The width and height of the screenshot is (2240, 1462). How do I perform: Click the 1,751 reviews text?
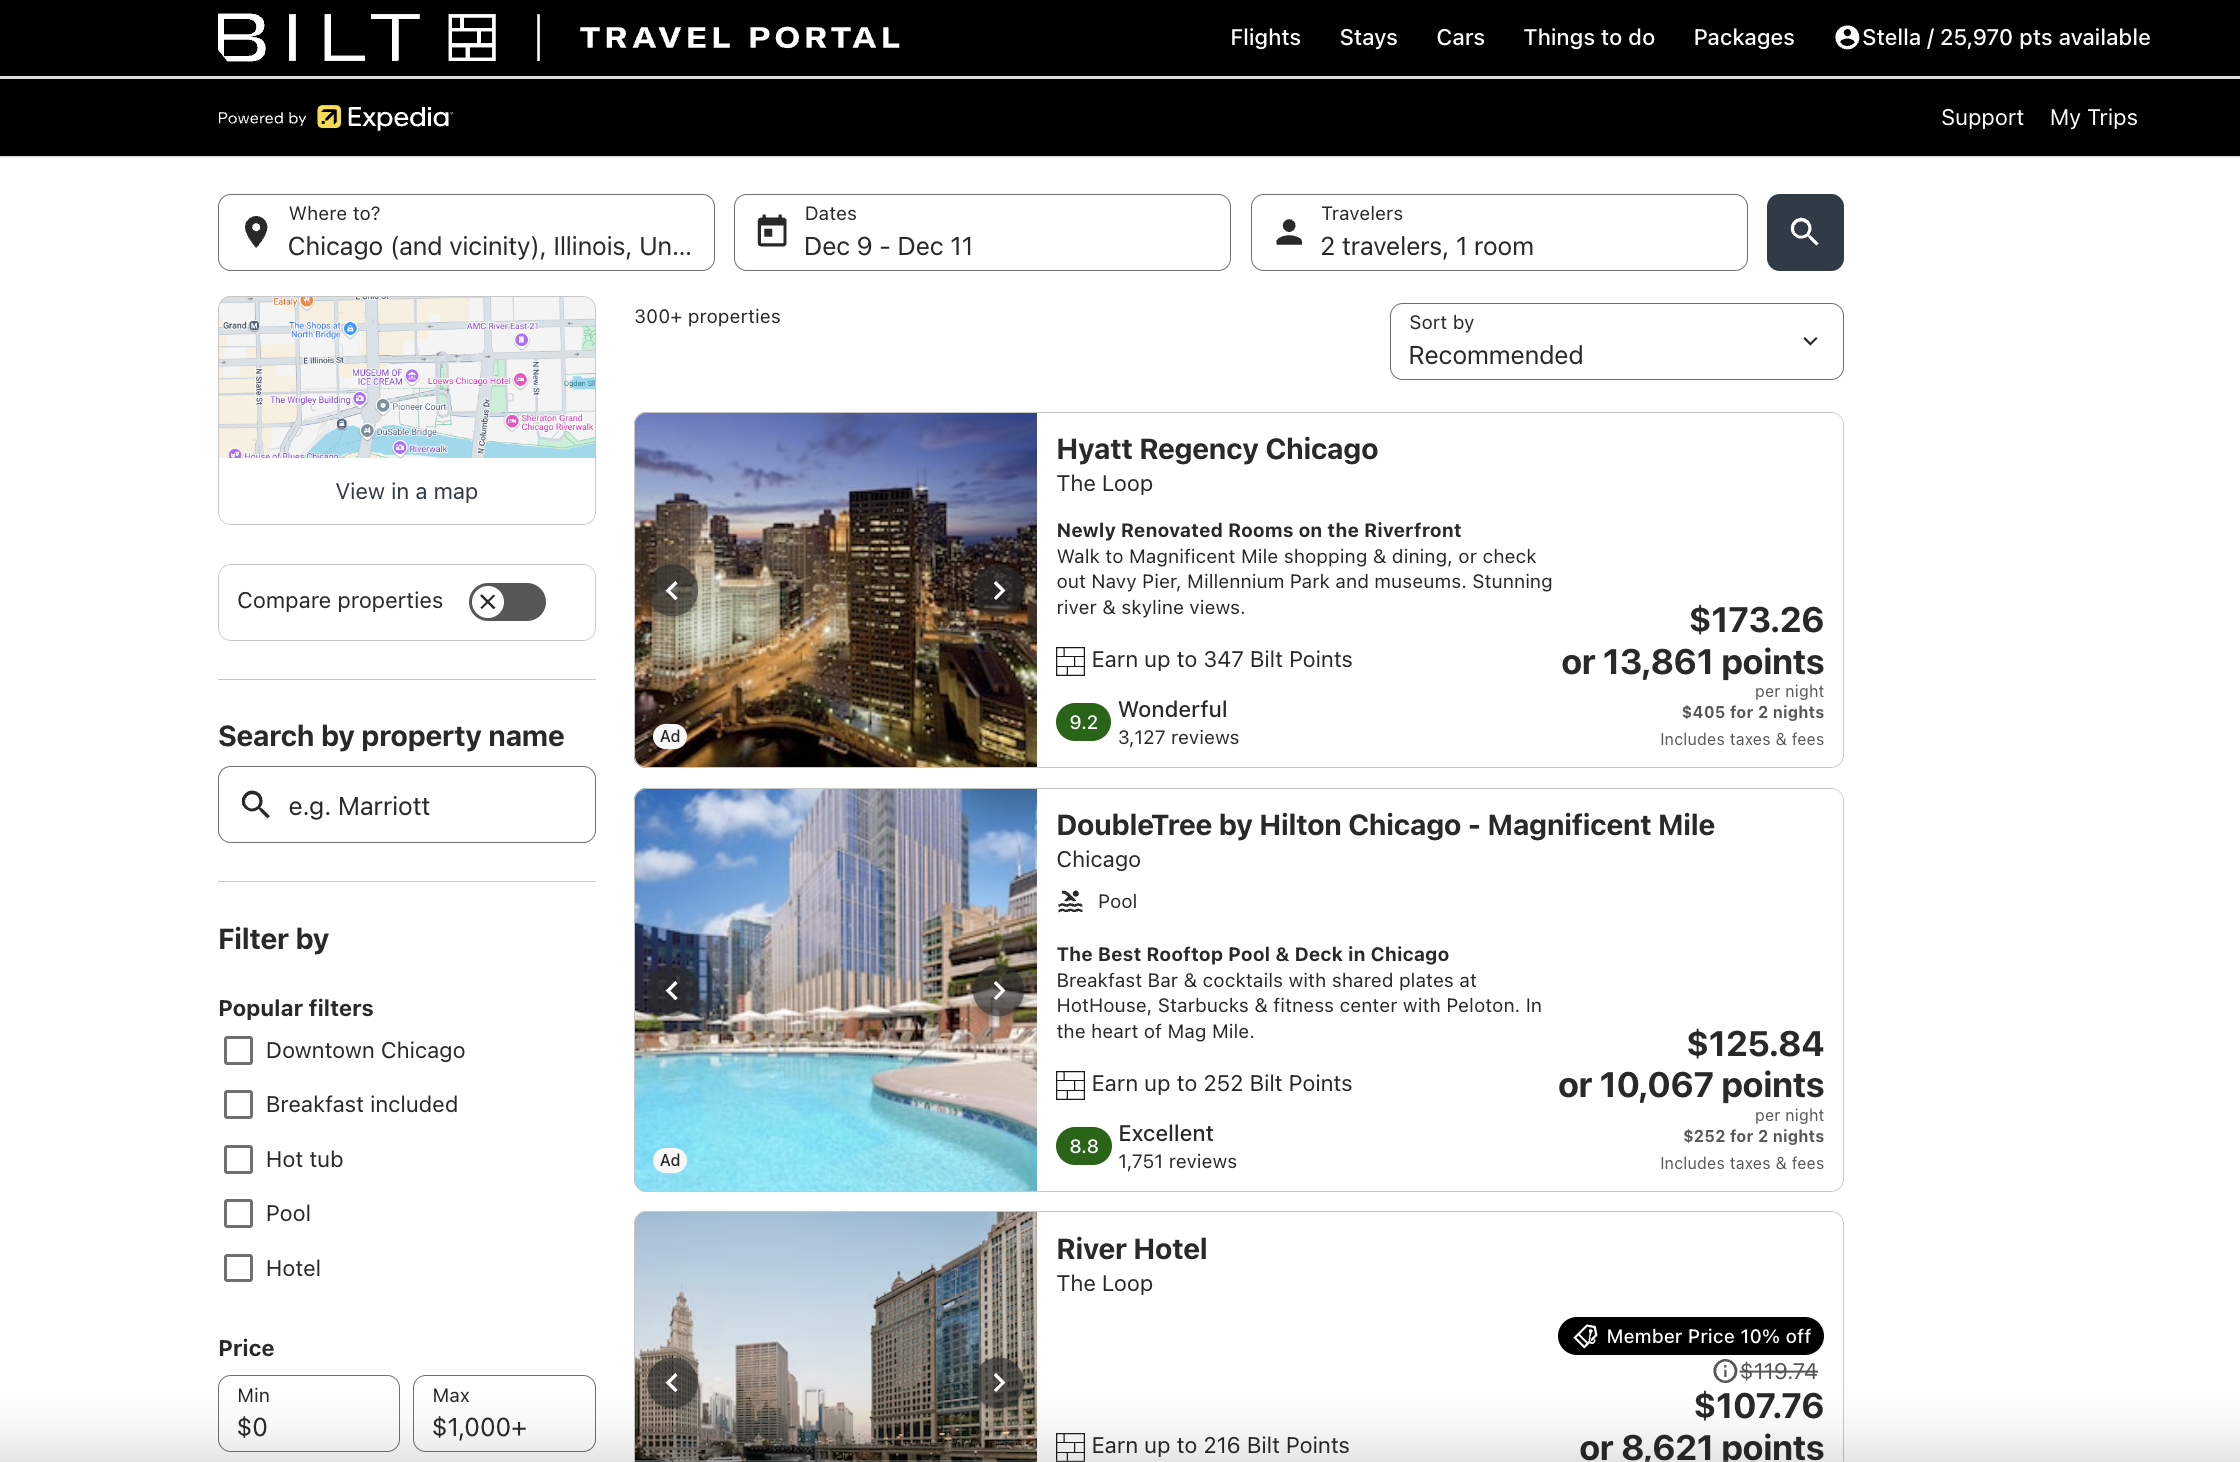(1177, 1162)
